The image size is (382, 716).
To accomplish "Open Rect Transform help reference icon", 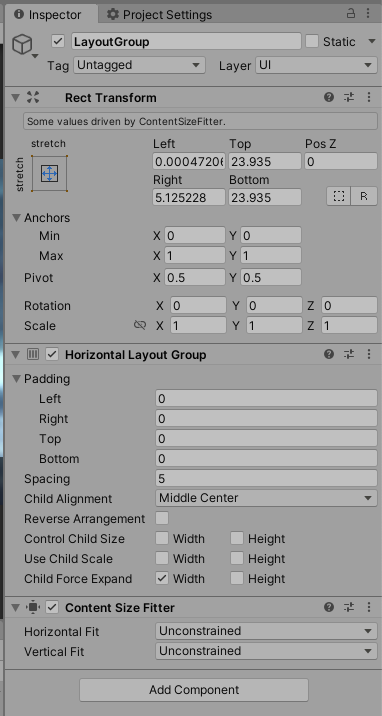I will pos(329,97).
